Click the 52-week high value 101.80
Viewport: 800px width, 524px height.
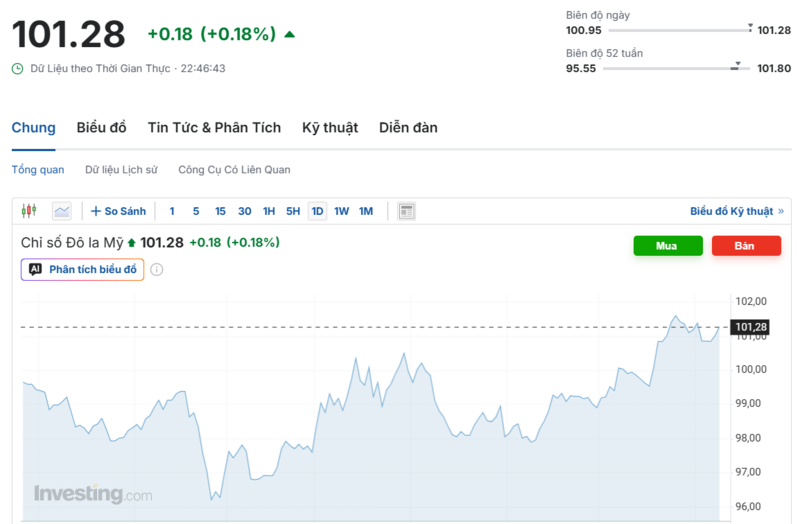[x=774, y=68]
